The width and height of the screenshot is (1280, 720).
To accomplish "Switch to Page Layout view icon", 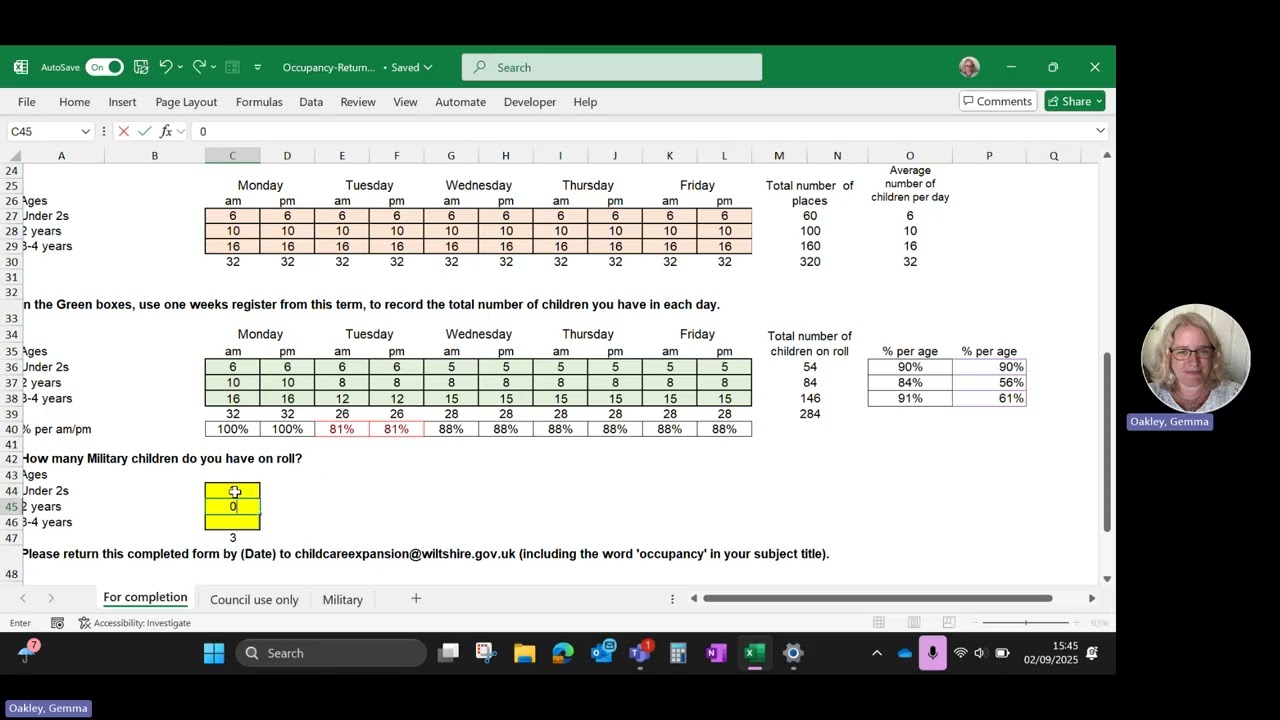I will (914, 623).
